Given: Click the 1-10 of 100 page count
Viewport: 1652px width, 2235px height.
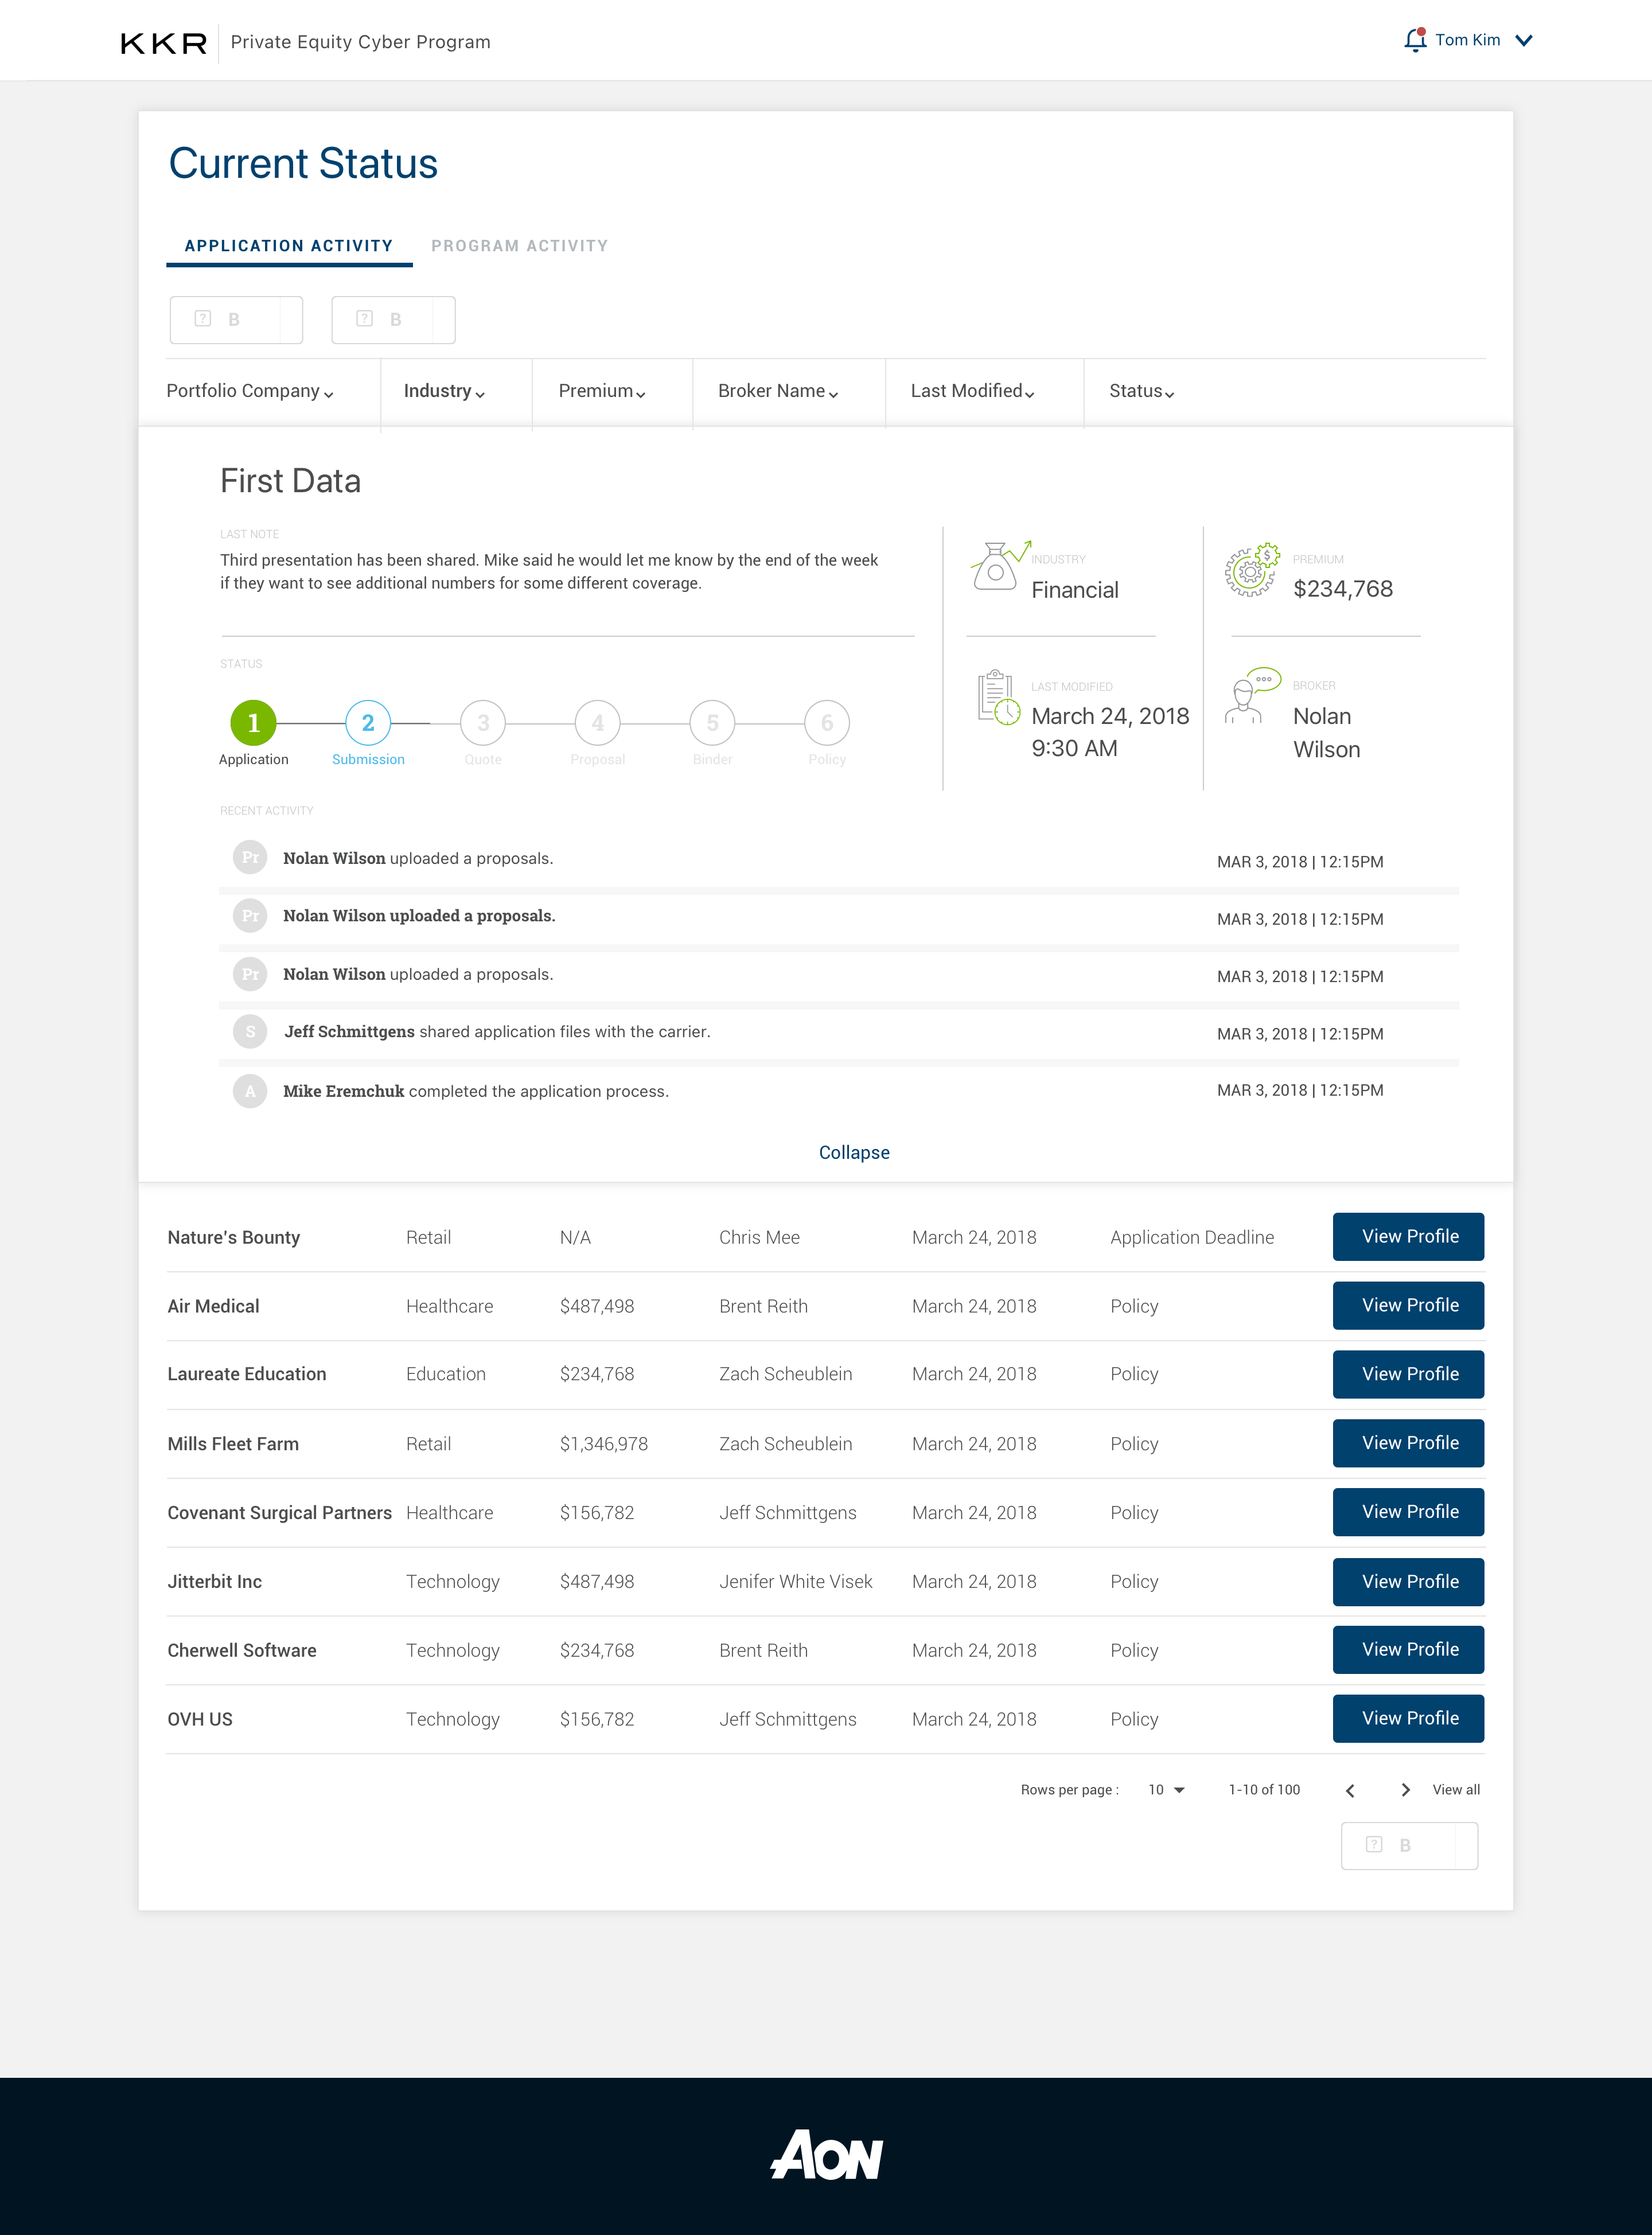Looking at the screenshot, I should pyautogui.click(x=1264, y=1790).
